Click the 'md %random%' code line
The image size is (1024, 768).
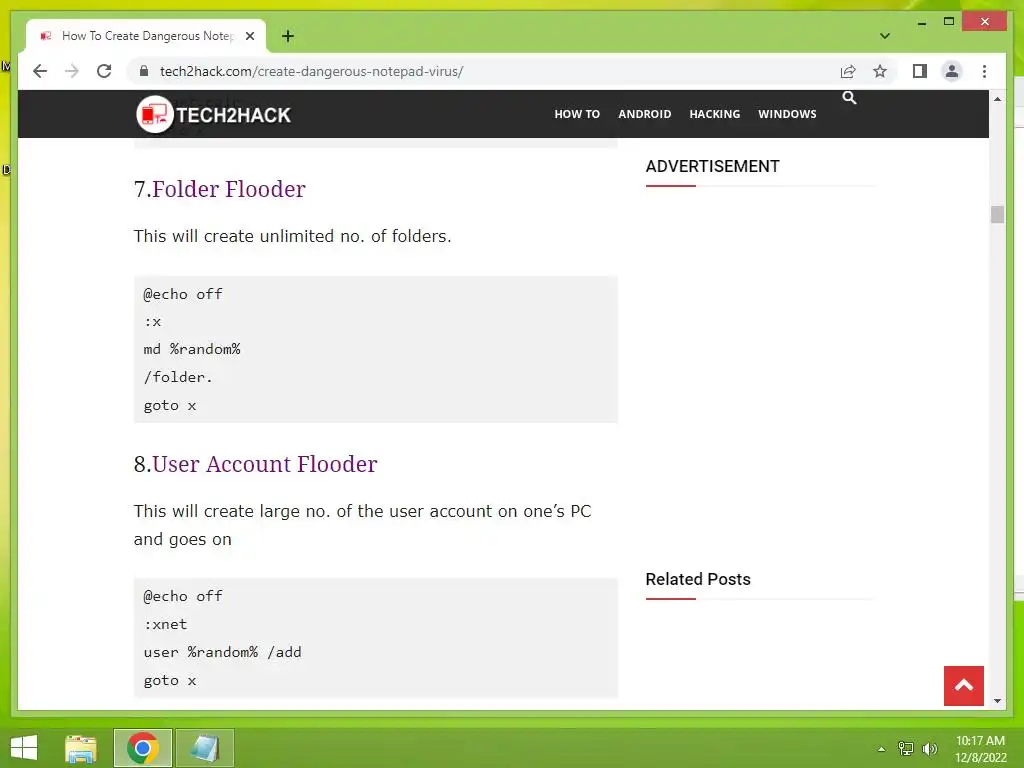(x=192, y=349)
